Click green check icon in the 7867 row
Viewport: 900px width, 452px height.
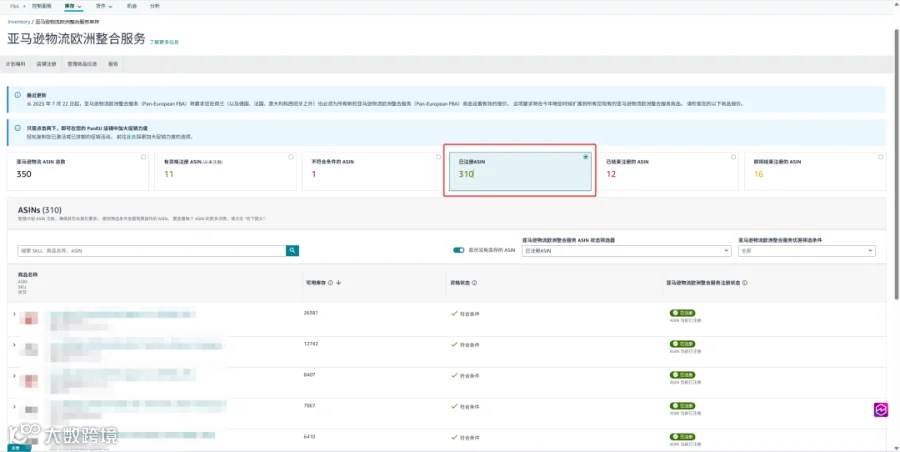point(454,407)
